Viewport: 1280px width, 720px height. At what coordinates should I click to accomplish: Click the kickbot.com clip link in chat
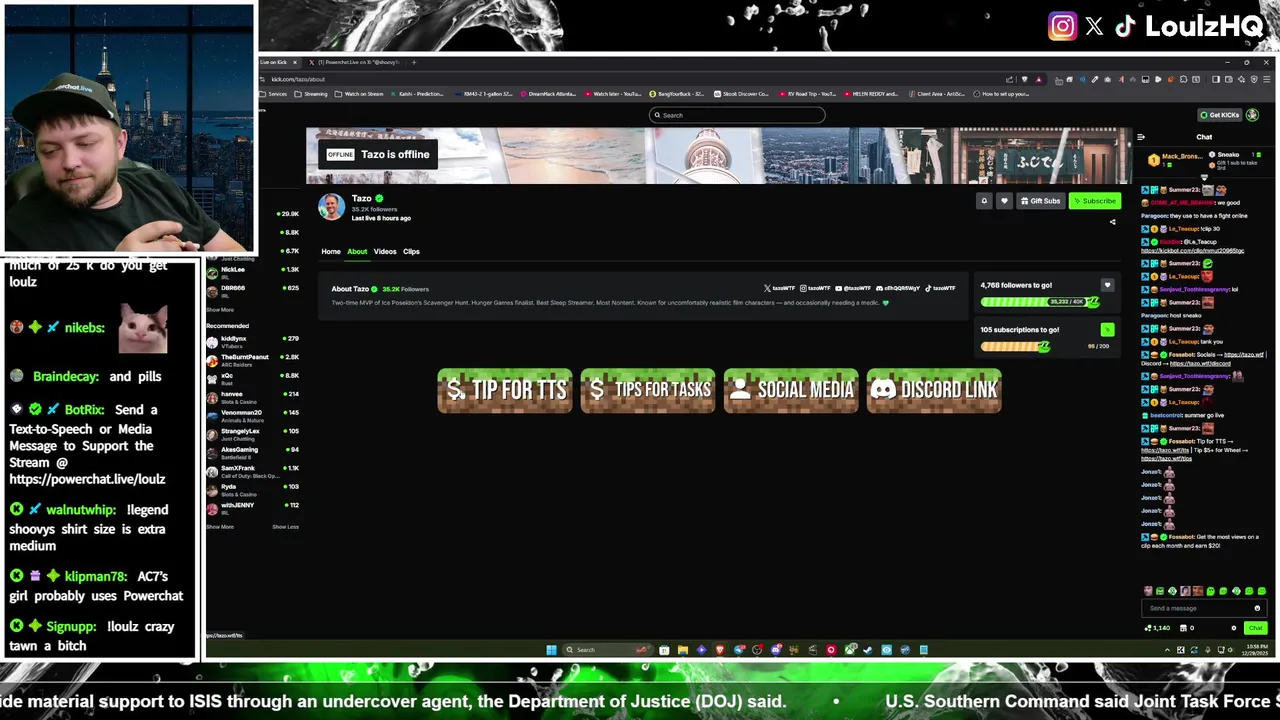click(1192, 251)
